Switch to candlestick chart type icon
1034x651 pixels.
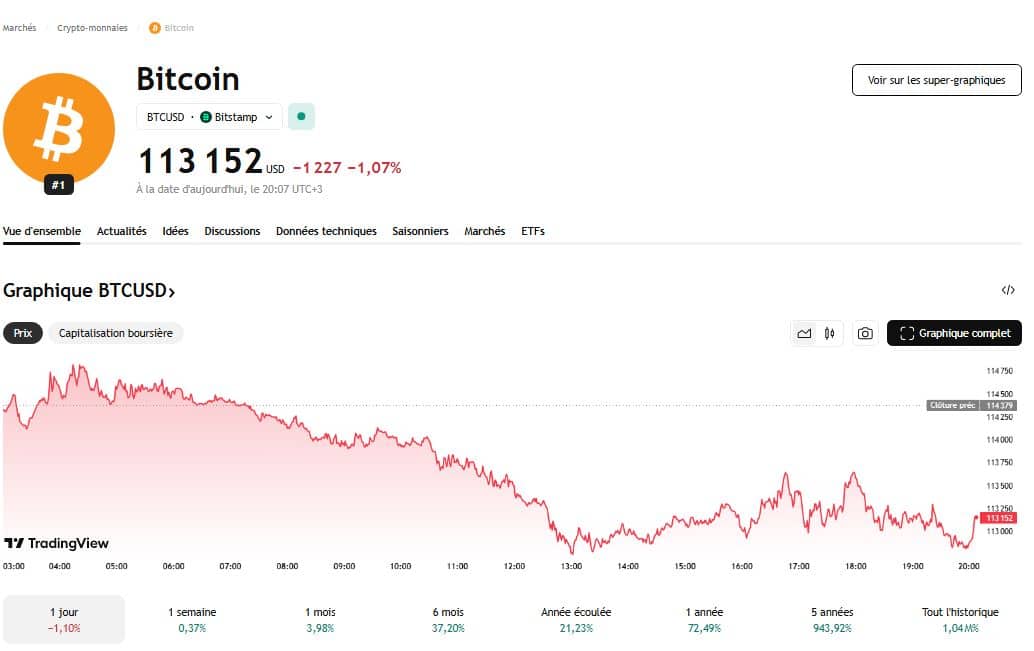(829, 333)
